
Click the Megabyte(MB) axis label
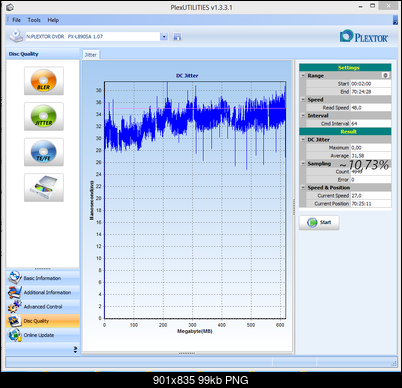coord(195,331)
